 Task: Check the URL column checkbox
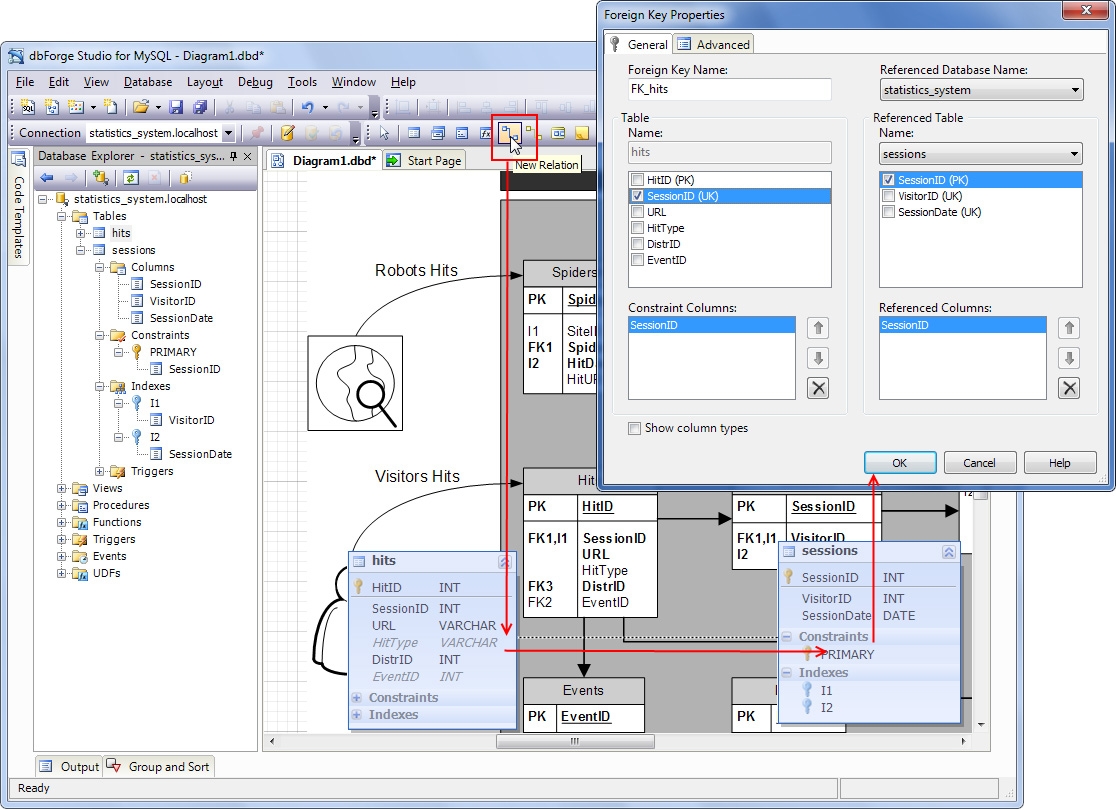[x=638, y=212]
